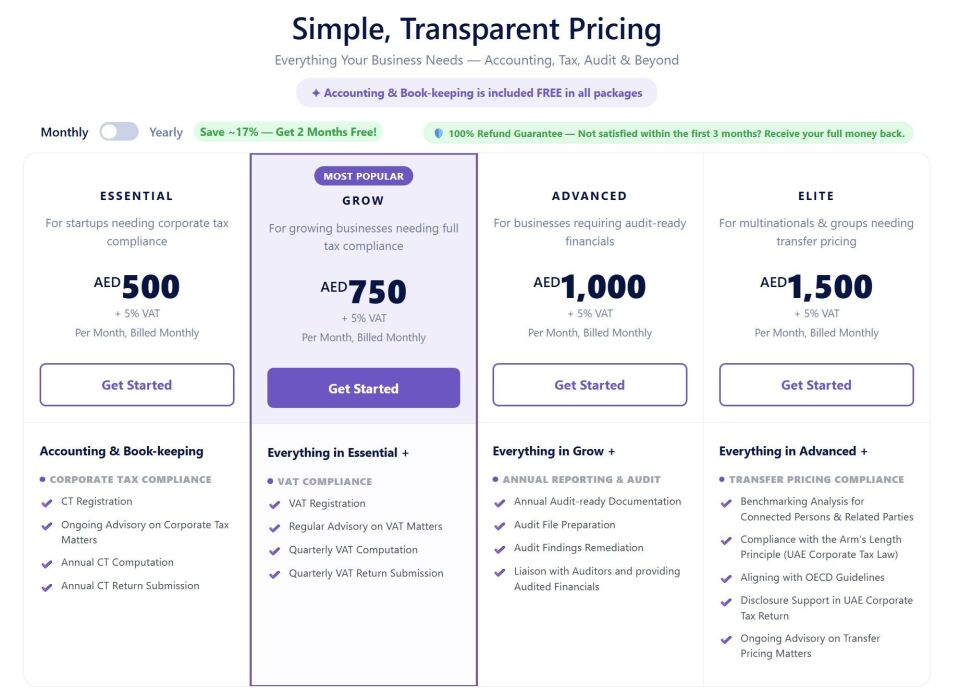
Task: Click checkmark next to Audit File Preparation
Action: 500,525
